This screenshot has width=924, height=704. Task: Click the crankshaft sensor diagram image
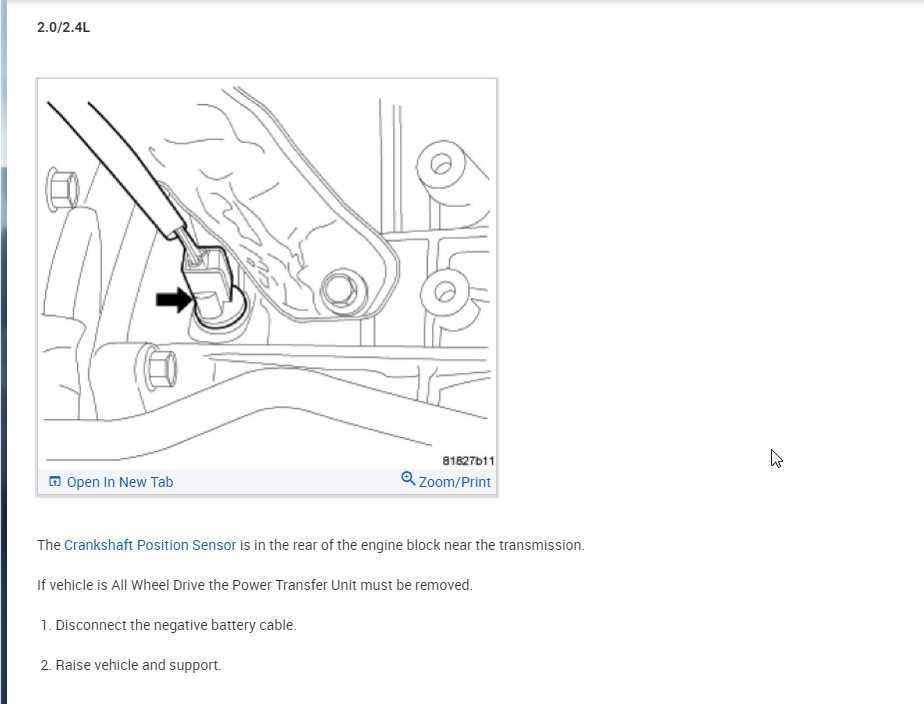pyautogui.click(x=267, y=274)
